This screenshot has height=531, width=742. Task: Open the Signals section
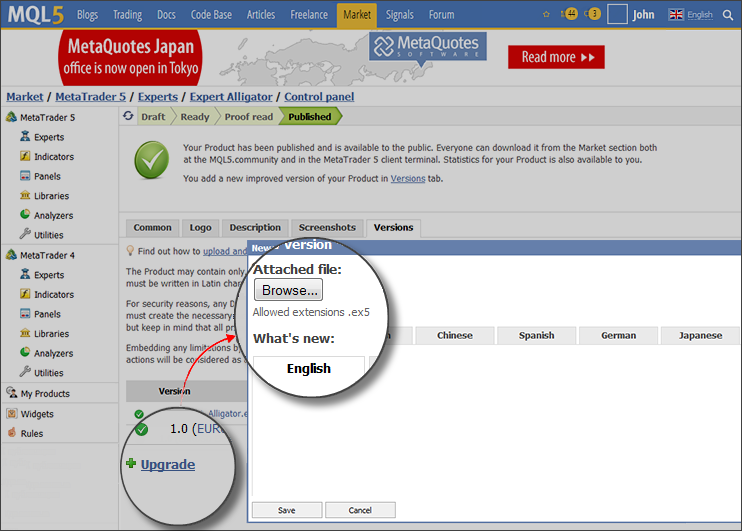(x=399, y=15)
